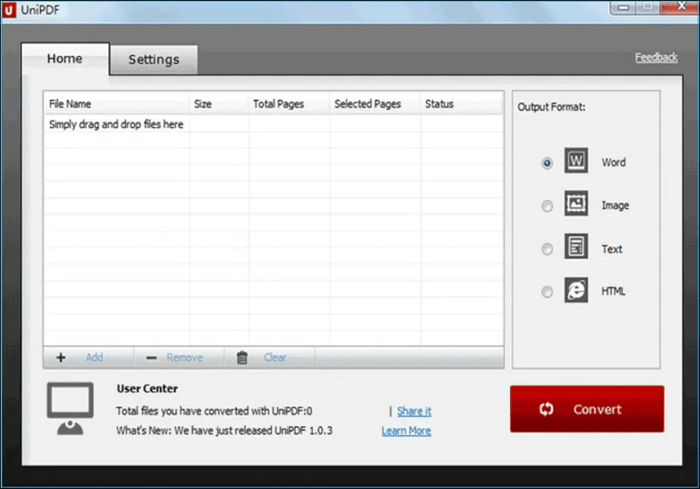
Task: Click the Clear list button label
Action: point(275,357)
